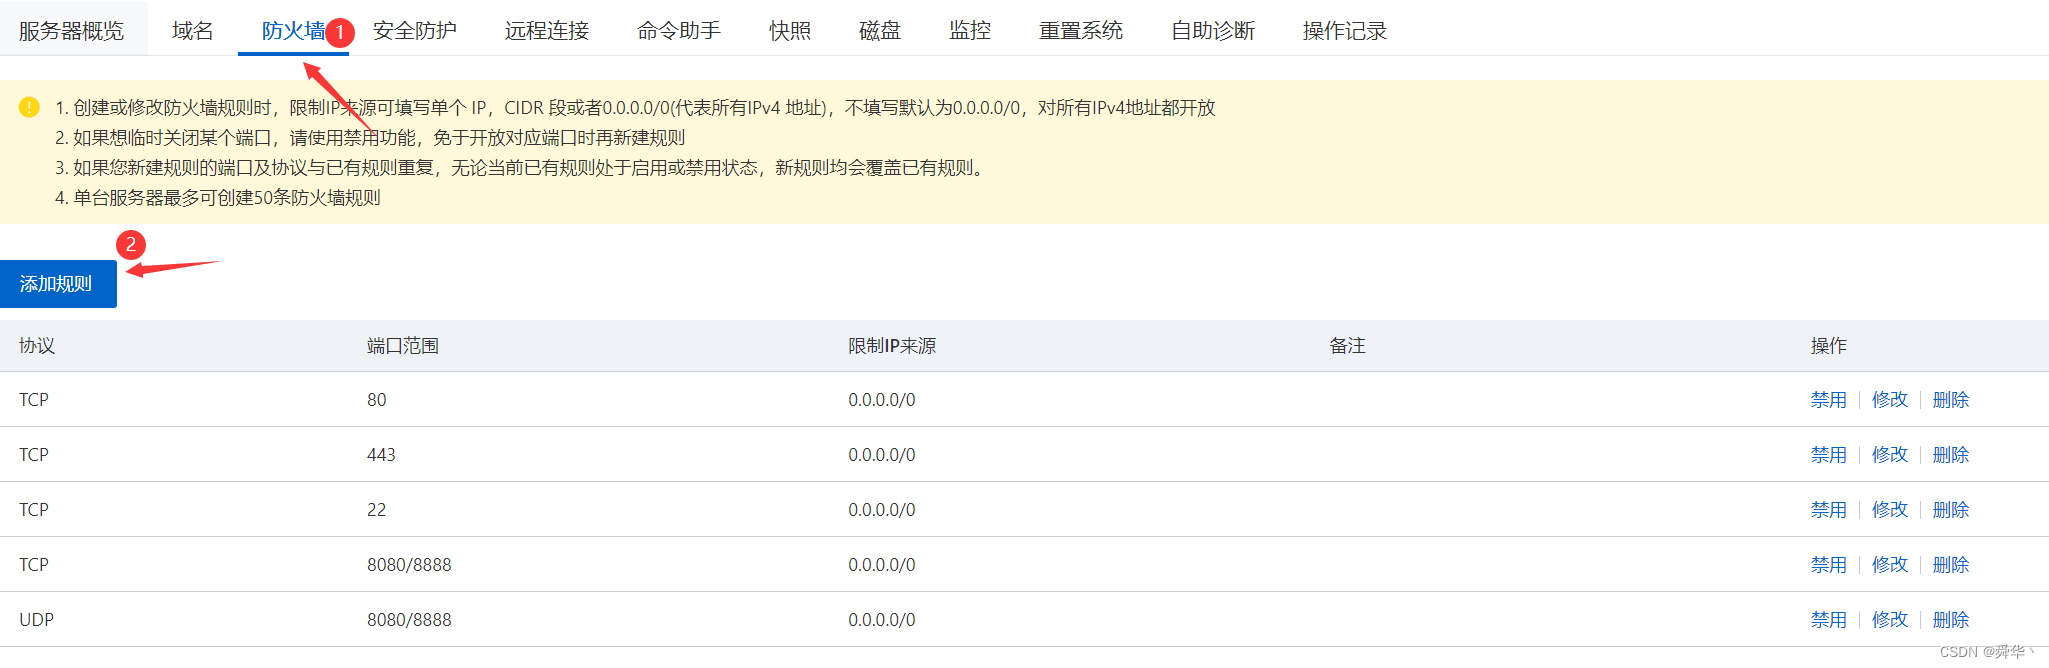2049x668 pixels.
Task: Click the 限制IP来源 column header
Action: pos(892,346)
